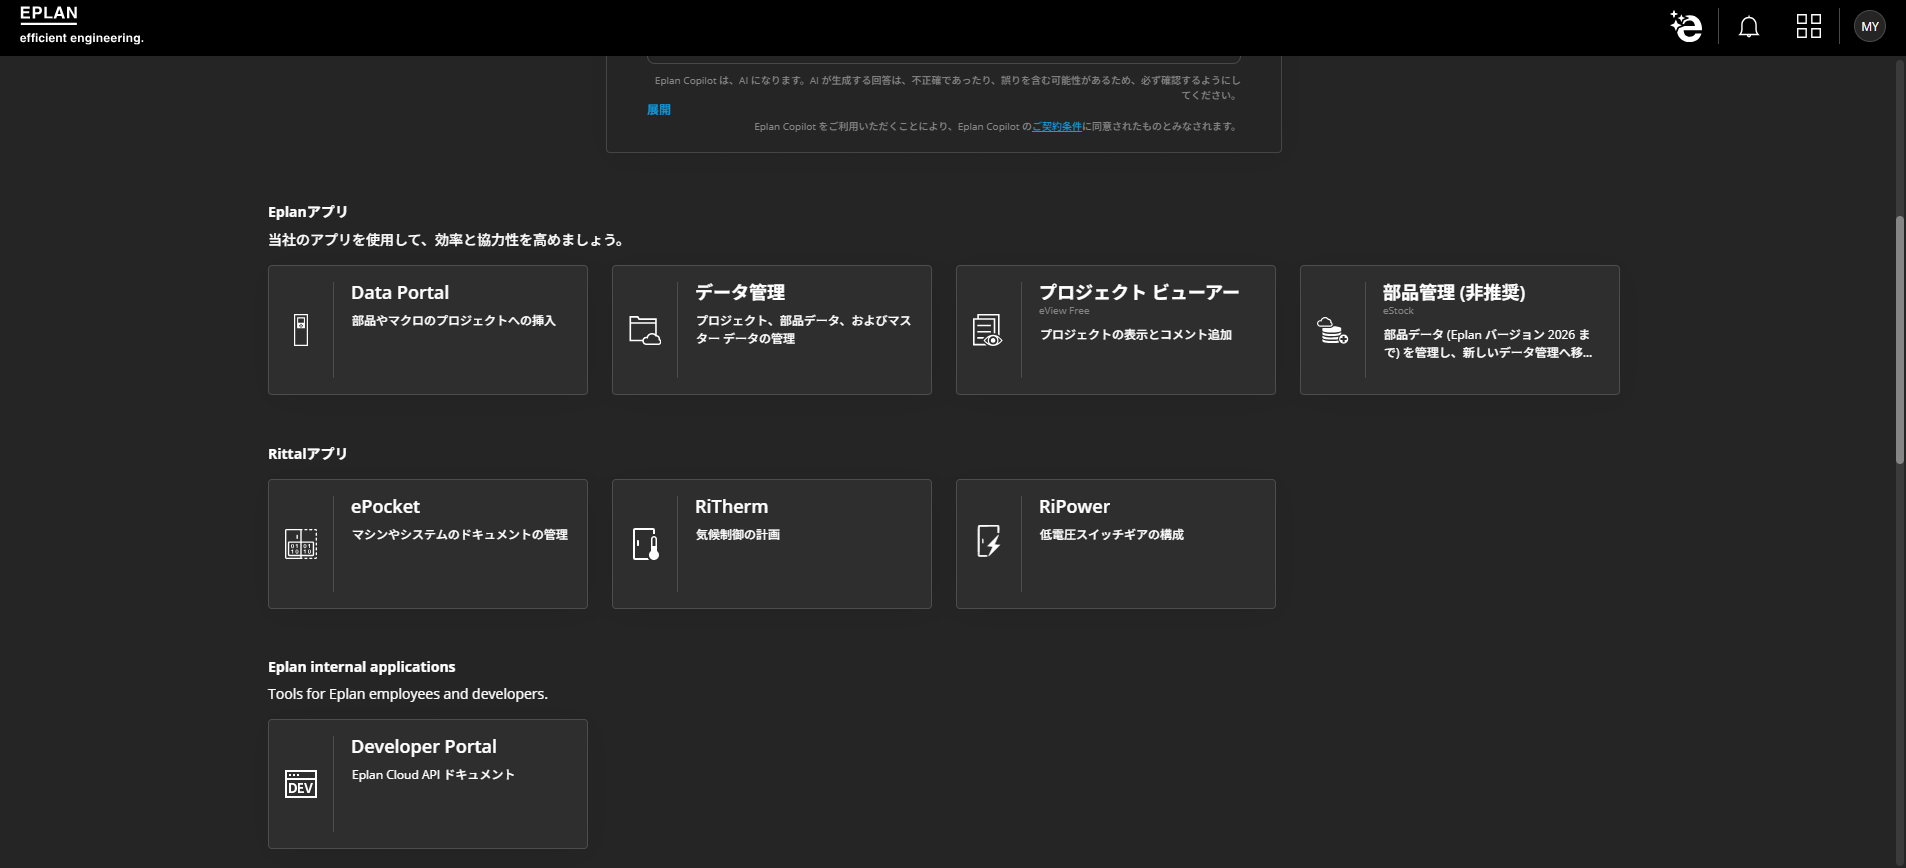
Task: Click the Rittalアプリ section heading
Action: point(308,454)
